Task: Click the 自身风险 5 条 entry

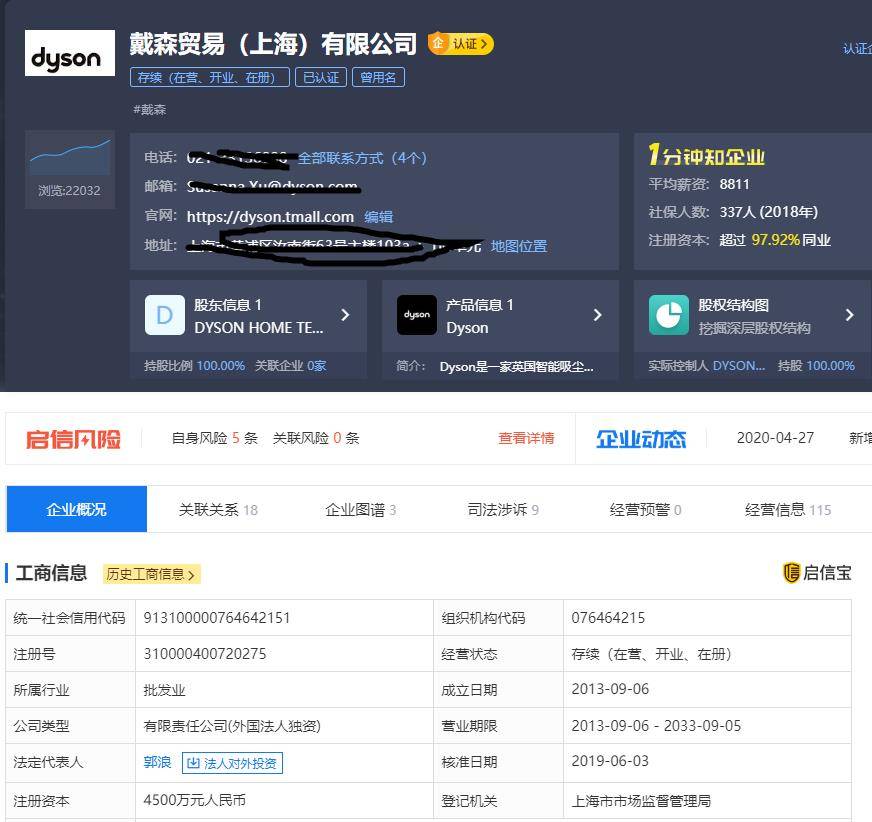Action: pyautogui.click(x=215, y=438)
